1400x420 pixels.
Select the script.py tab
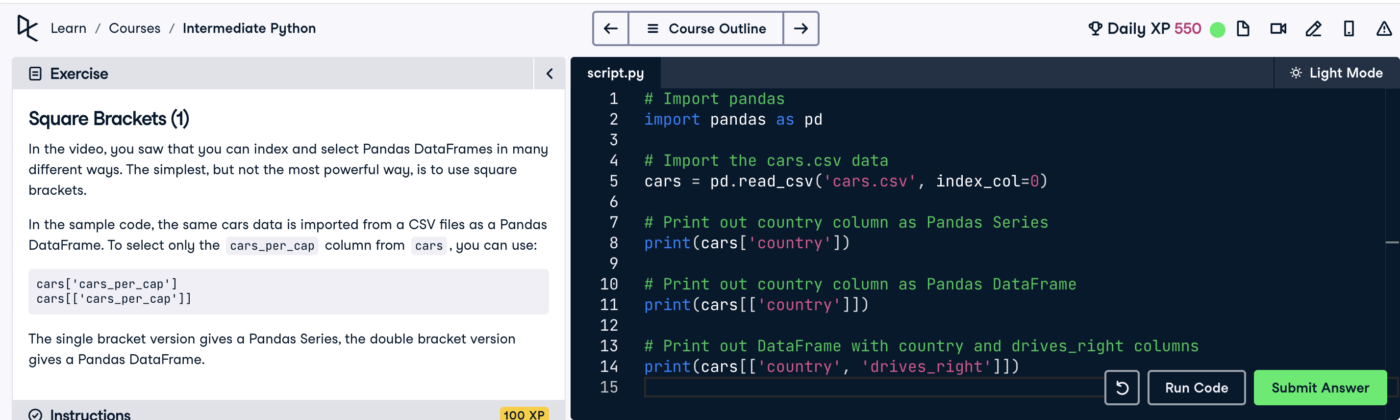[x=615, y=73]
